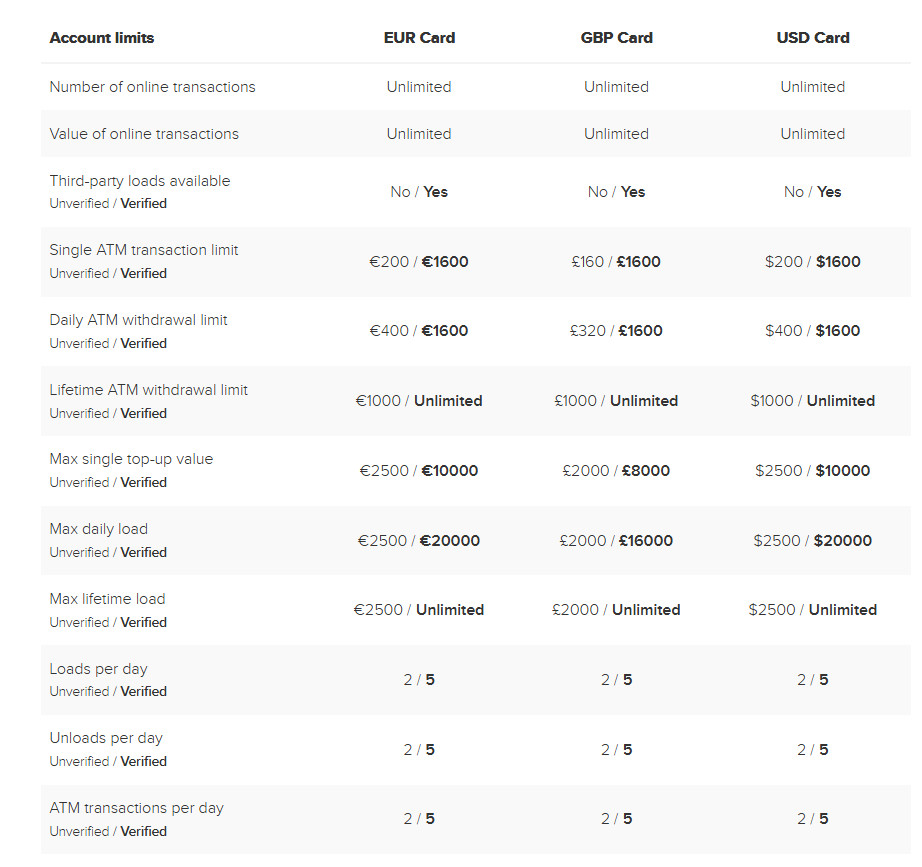Select the EUR Card column header
This screenshot has width=922, height=867.
[419, 38]
